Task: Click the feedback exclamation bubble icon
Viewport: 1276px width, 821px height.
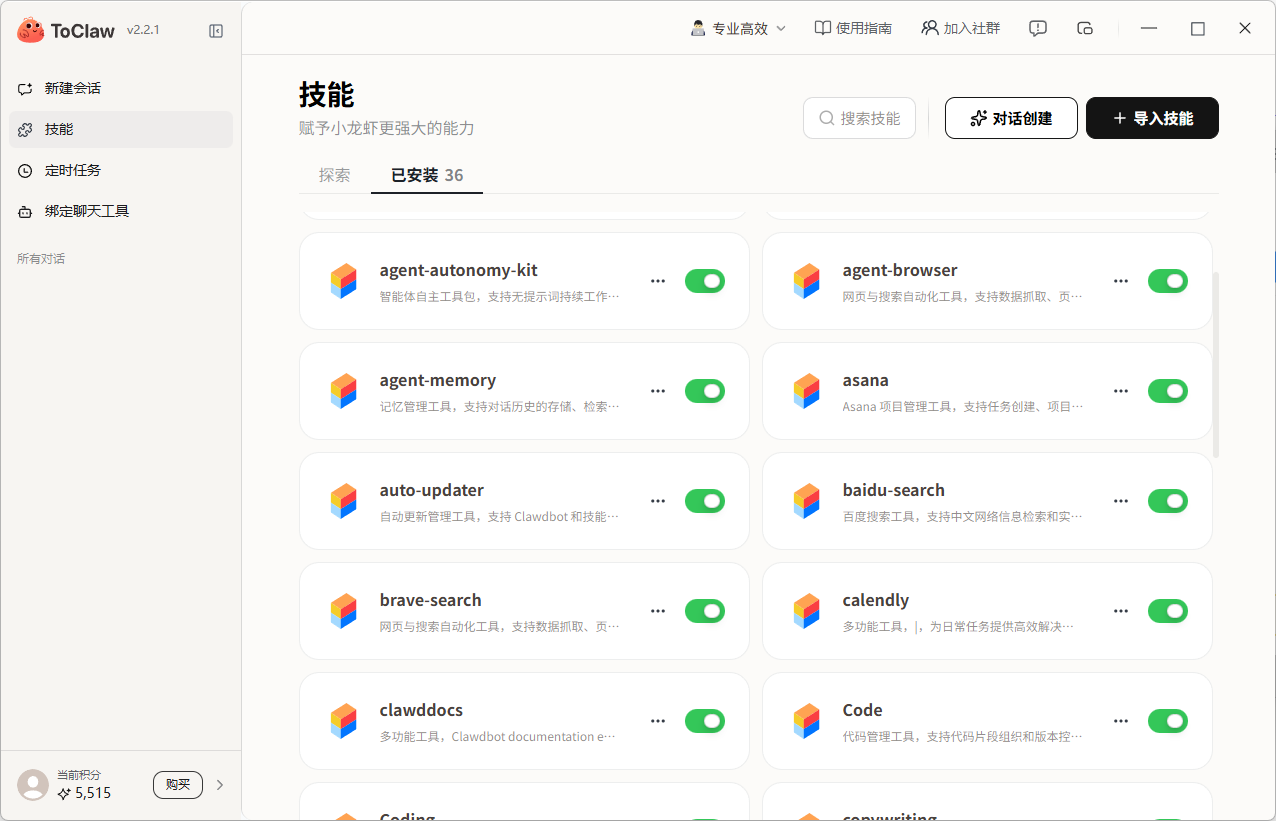Action: click(1038, 28)
